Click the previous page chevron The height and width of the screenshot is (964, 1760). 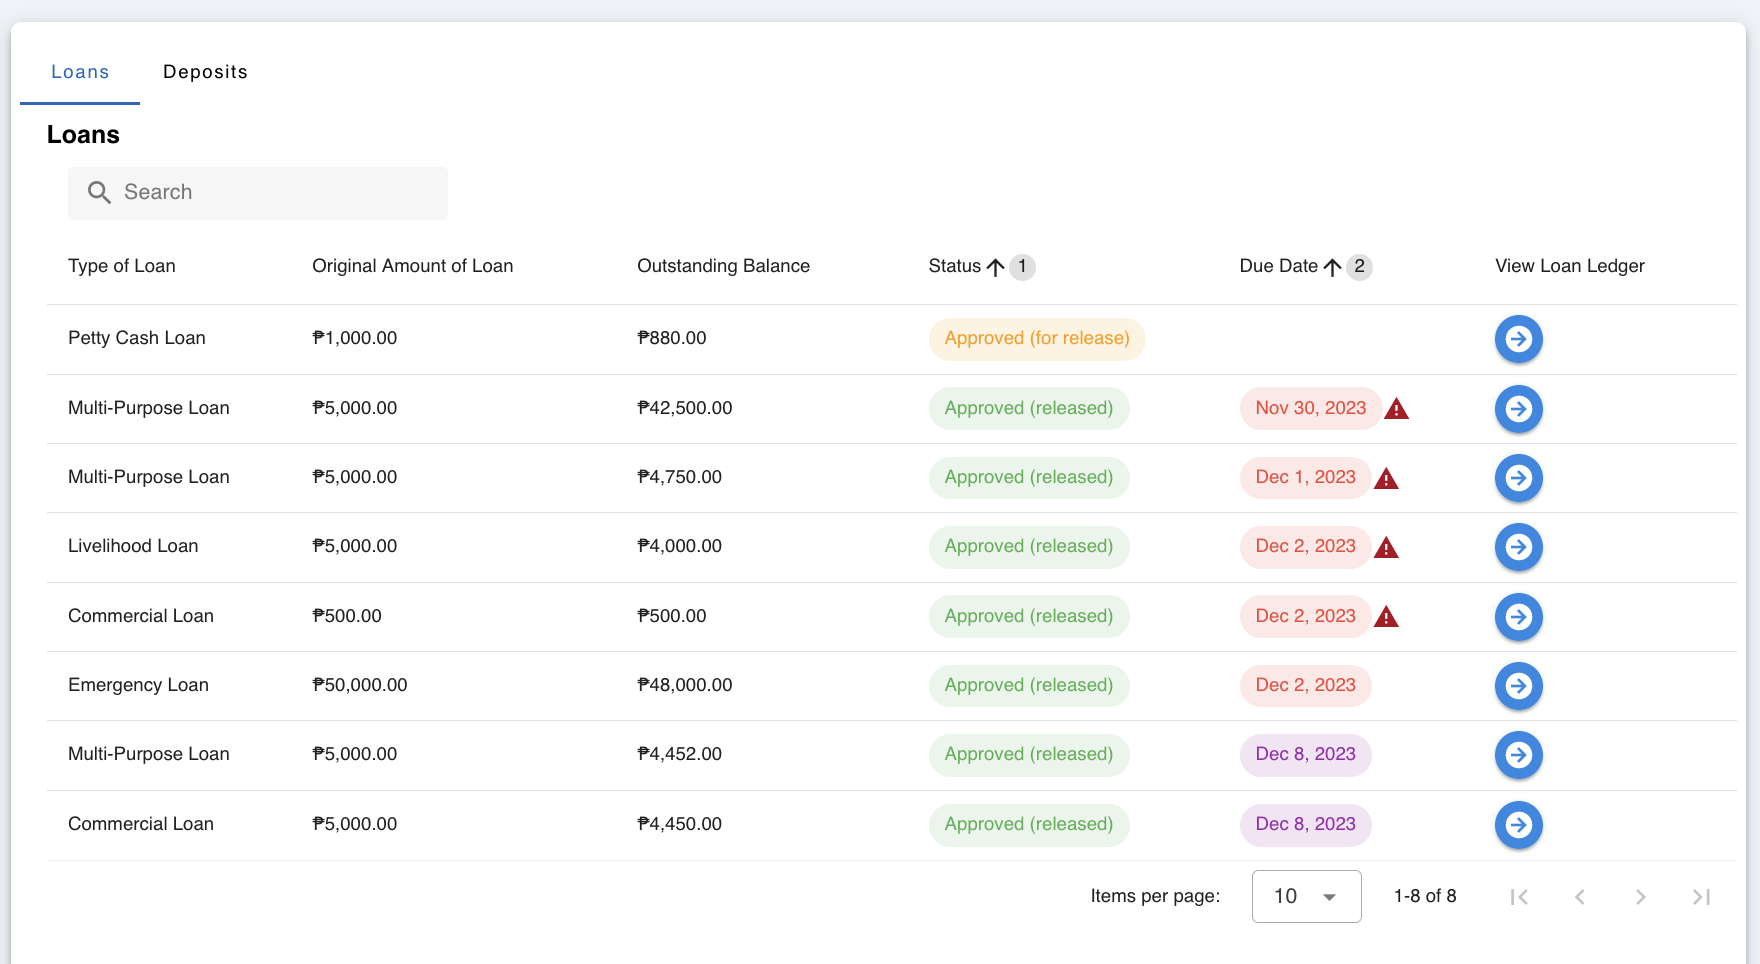(x=1580, y=897)
